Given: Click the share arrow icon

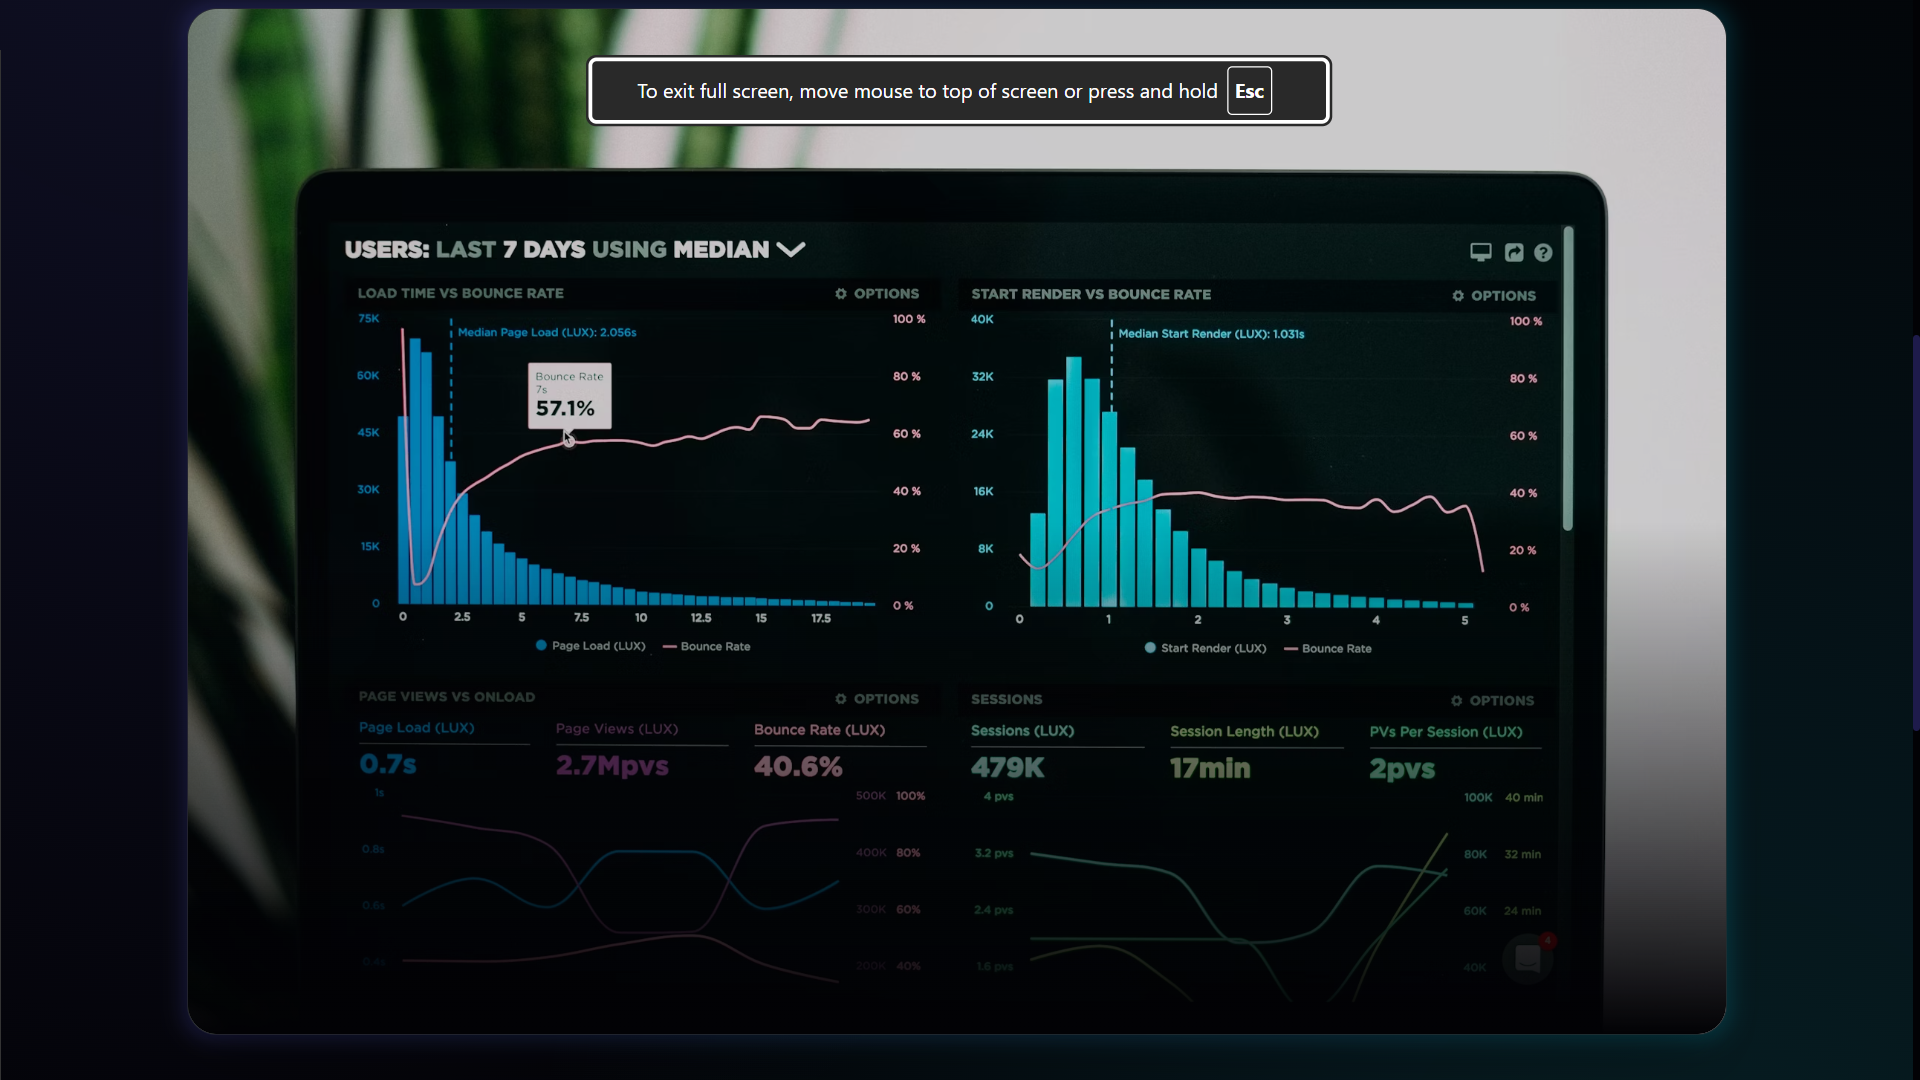Looking at the screenshot, I should [x=1514, y=253].
